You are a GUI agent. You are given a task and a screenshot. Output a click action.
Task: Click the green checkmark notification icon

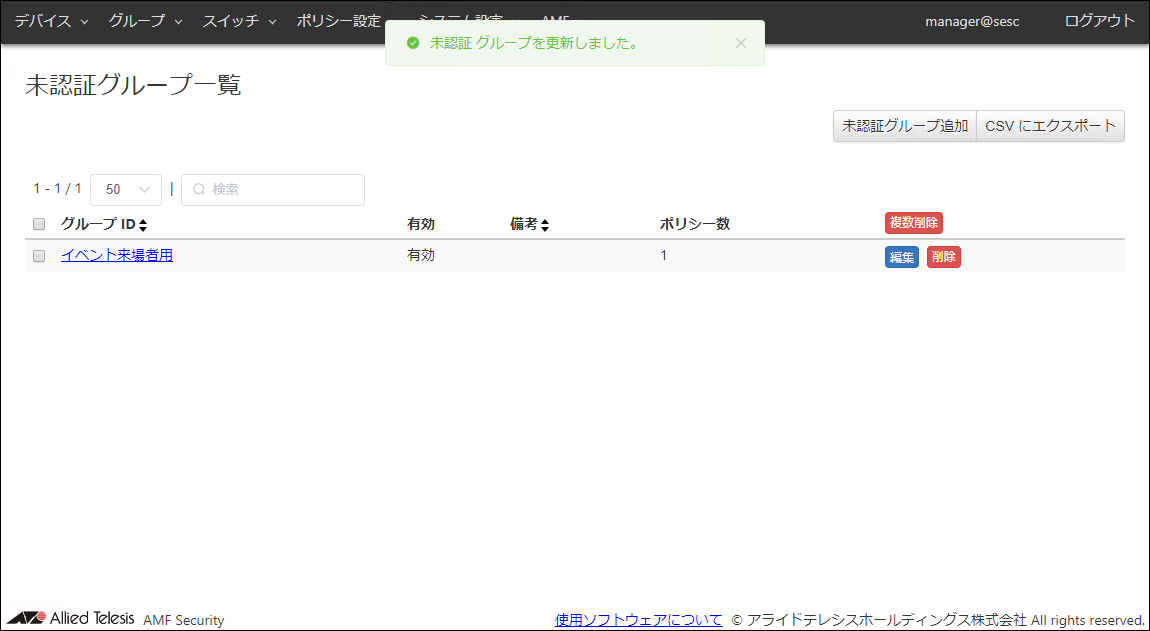click(x=412, y=43)
